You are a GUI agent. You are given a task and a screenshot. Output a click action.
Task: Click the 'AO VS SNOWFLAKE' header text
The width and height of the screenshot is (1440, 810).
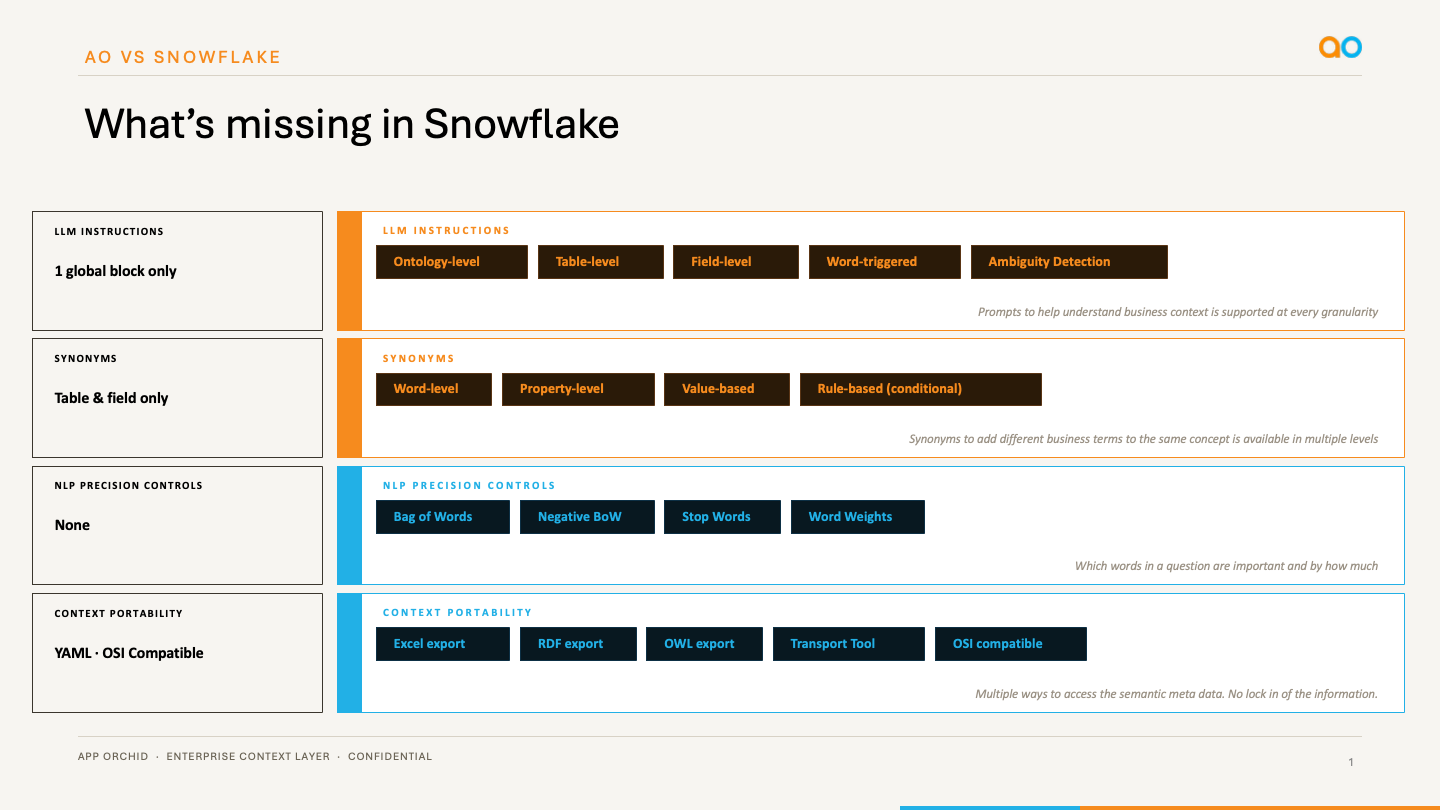183,57
